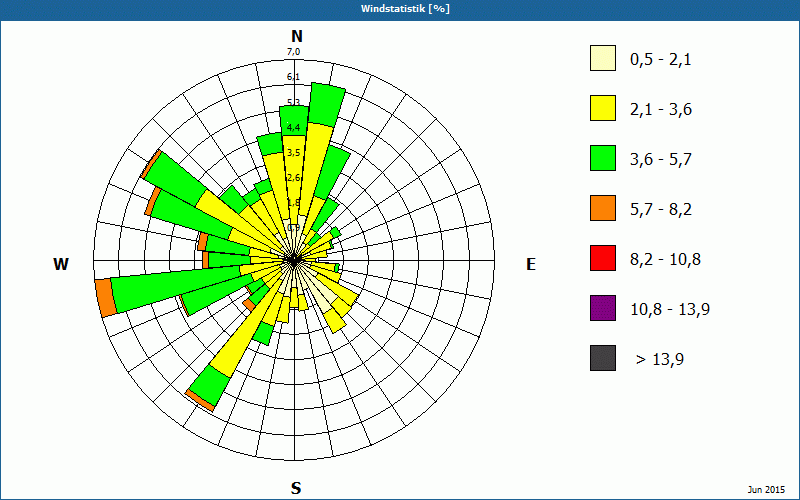The height and width of the screenshot is (500, 800).
Task: Click the W compass label
Action: click(61, 264)
